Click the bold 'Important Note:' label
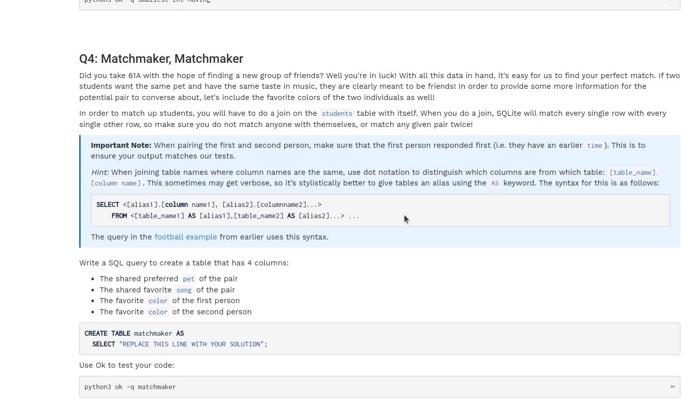Viewport: 700px width, 420px height. pyautogui.click(x=121, y=146)
